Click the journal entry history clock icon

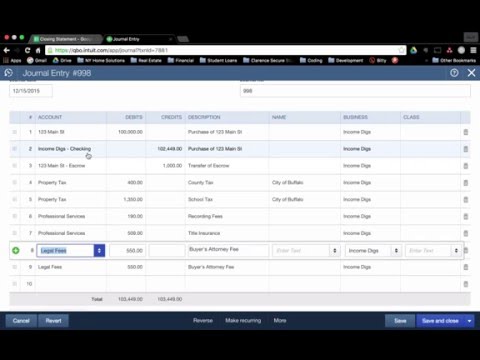pos(9,73)
